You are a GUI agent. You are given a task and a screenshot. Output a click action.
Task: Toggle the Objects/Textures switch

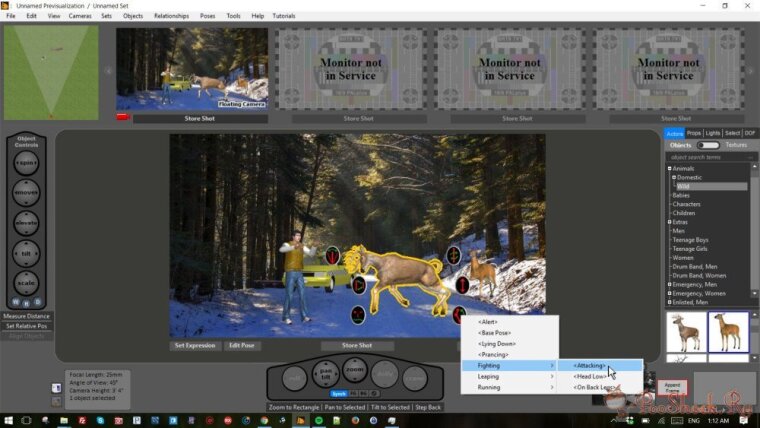tap(708, 145)
